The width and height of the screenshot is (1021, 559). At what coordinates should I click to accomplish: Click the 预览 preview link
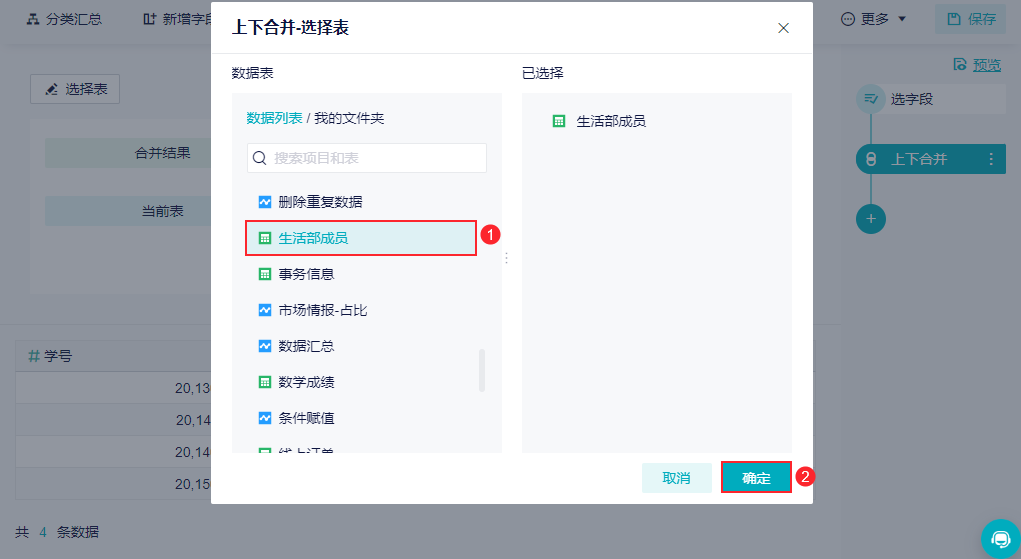[x=986, y=65]
